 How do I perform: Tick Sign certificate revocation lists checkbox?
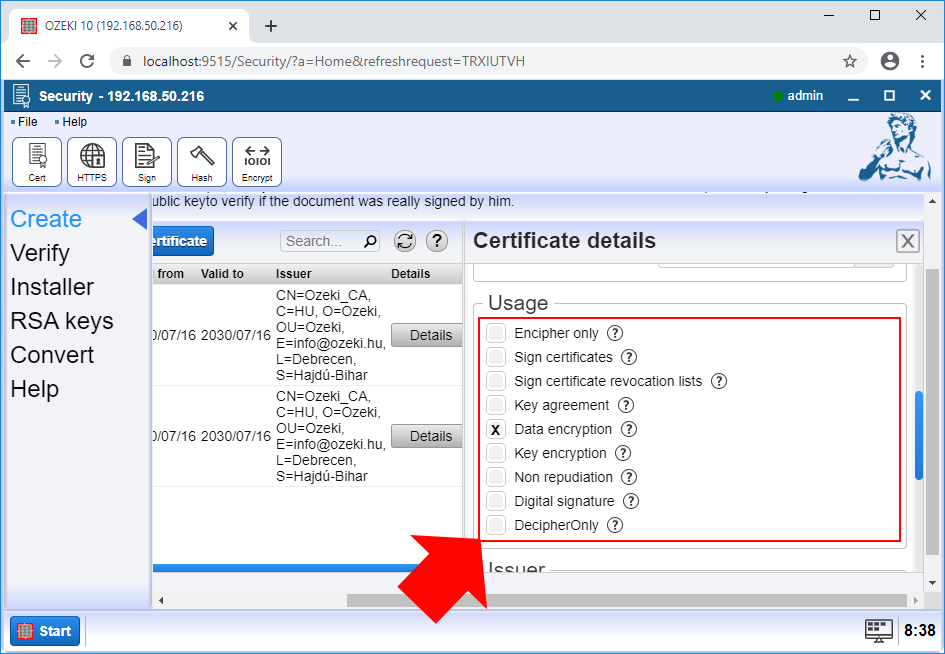(496, 381)
